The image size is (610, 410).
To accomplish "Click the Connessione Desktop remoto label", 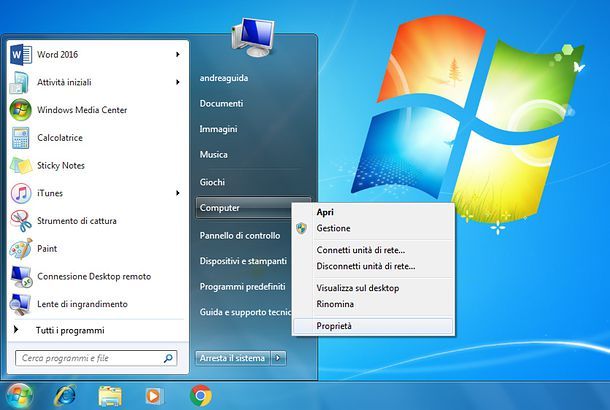I will tap(94, 277).
